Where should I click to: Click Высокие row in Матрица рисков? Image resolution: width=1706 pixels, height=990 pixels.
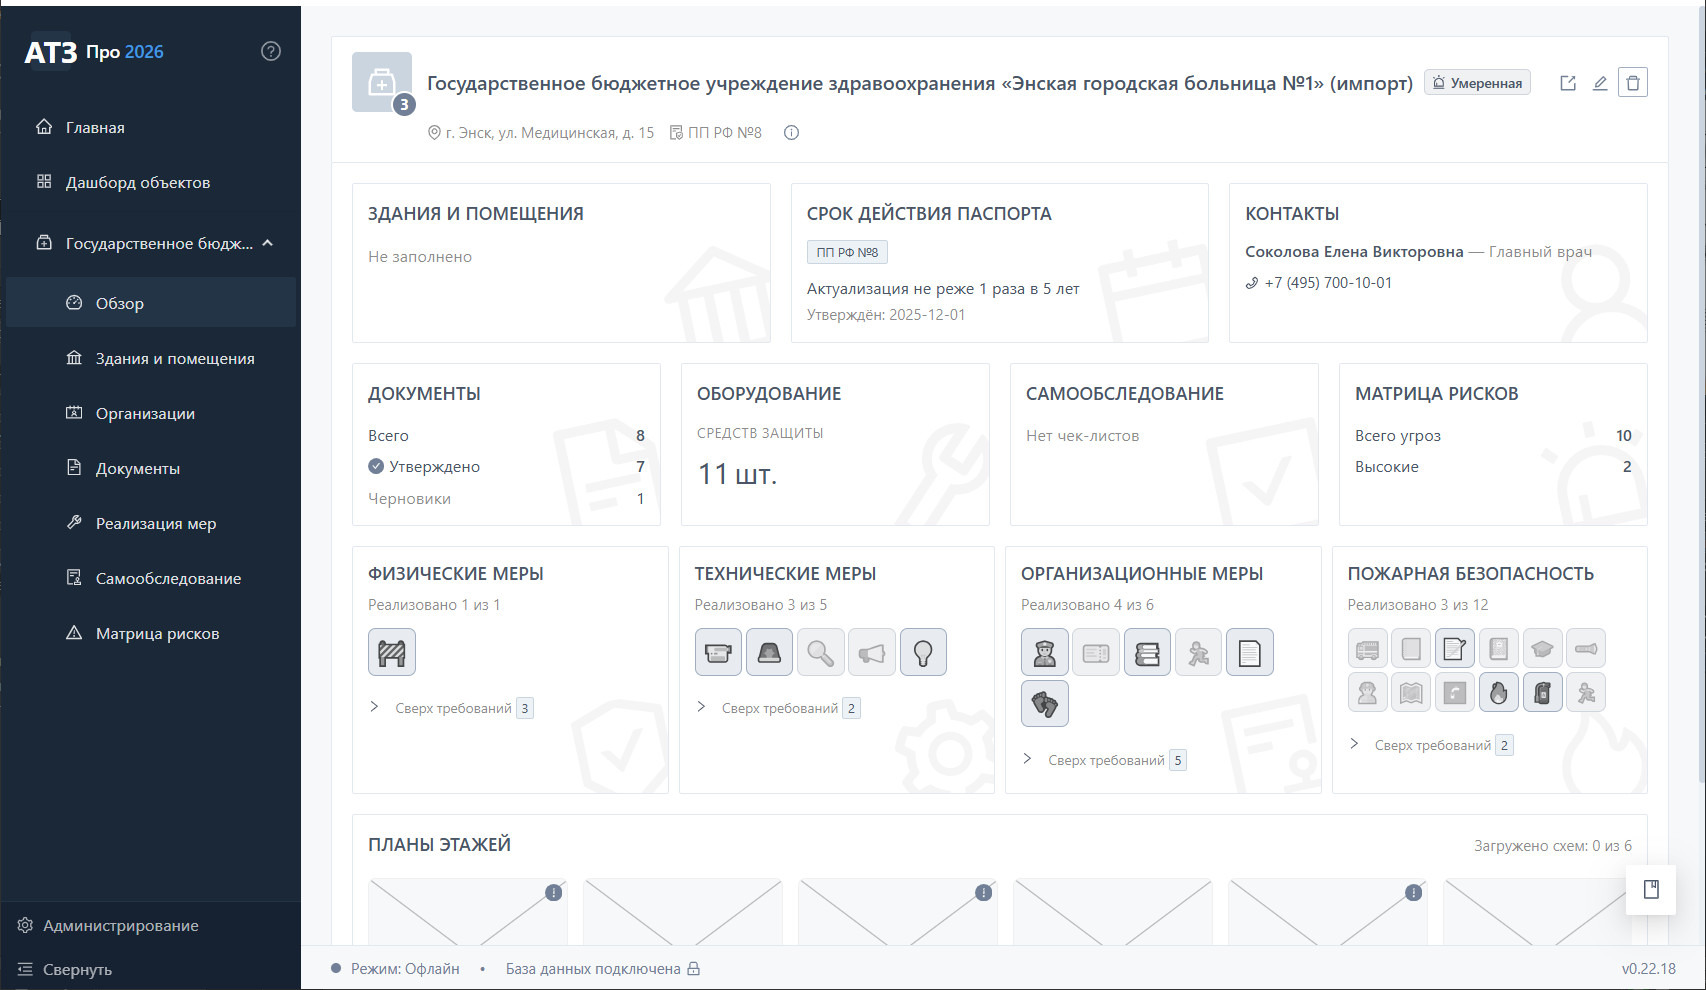[1493, 467]
